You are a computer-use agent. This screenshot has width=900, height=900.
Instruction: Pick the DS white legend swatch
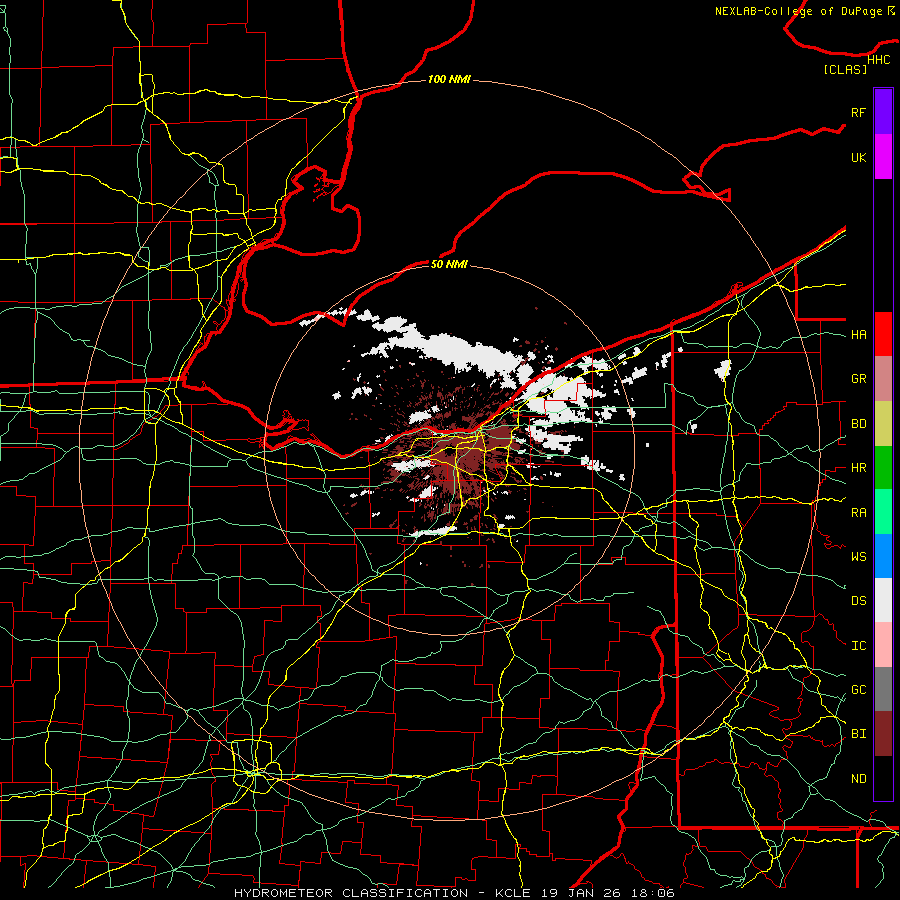point(883,600)
